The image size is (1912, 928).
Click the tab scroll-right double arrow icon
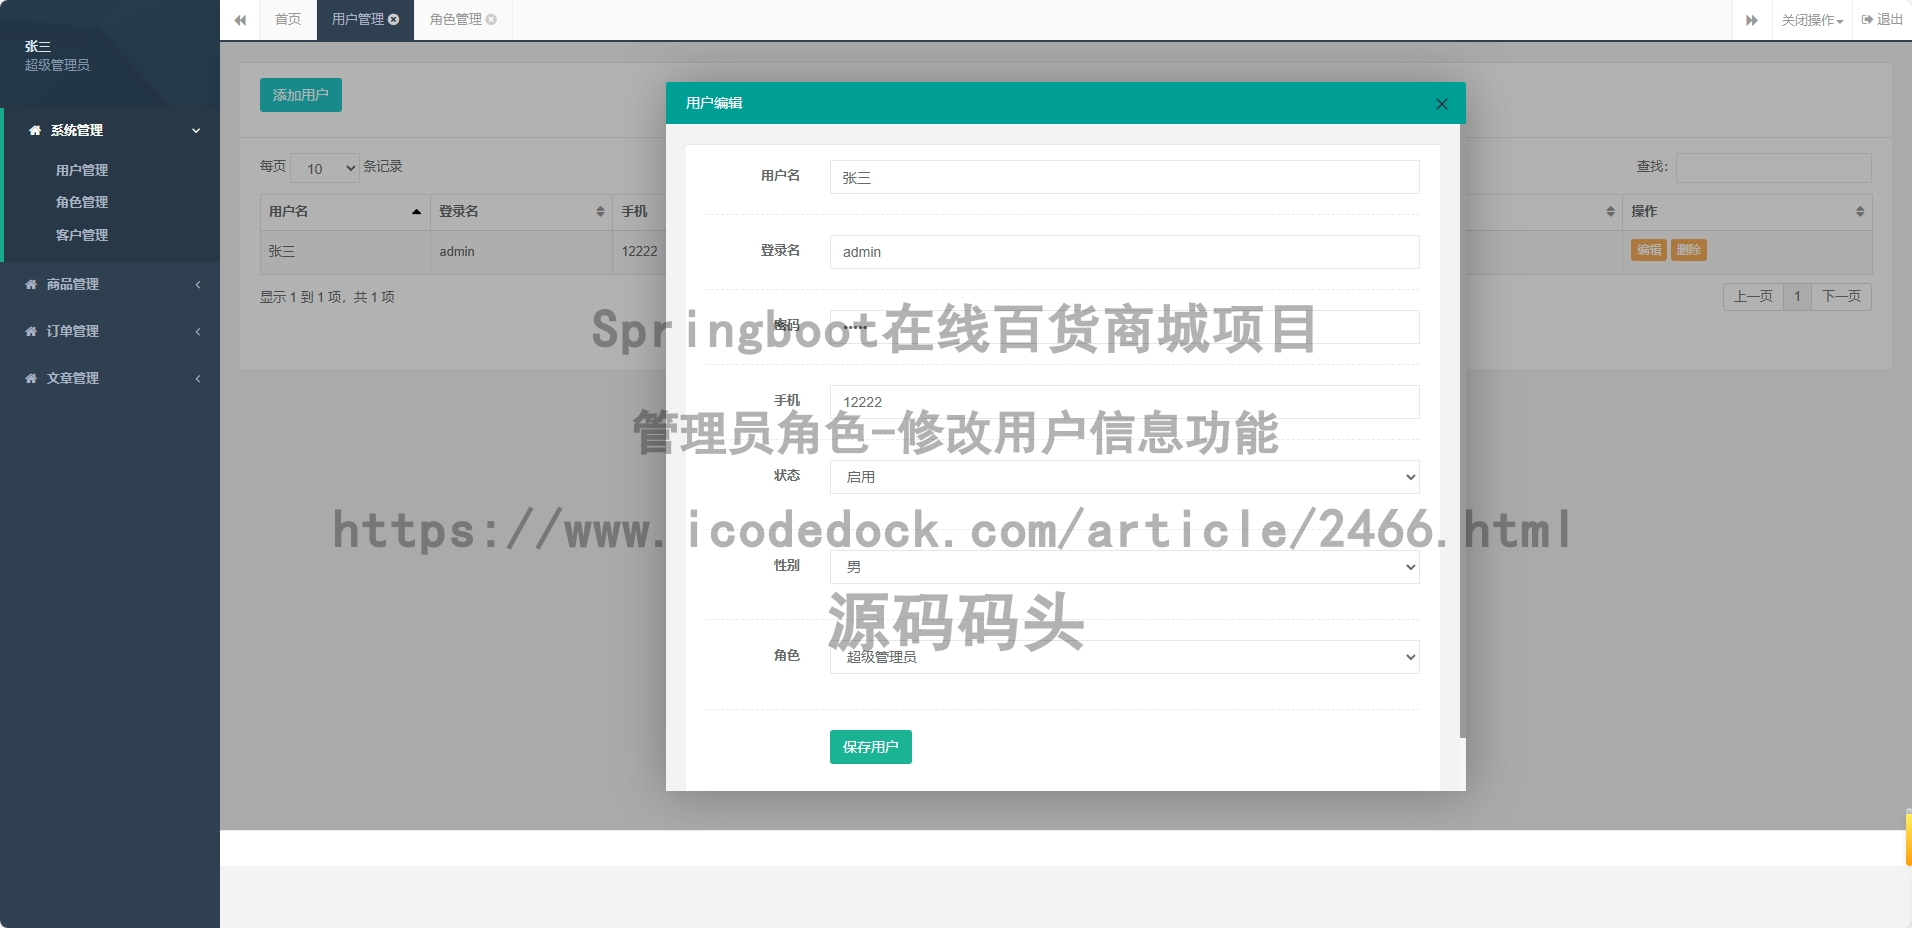(x=1752, y=20)
